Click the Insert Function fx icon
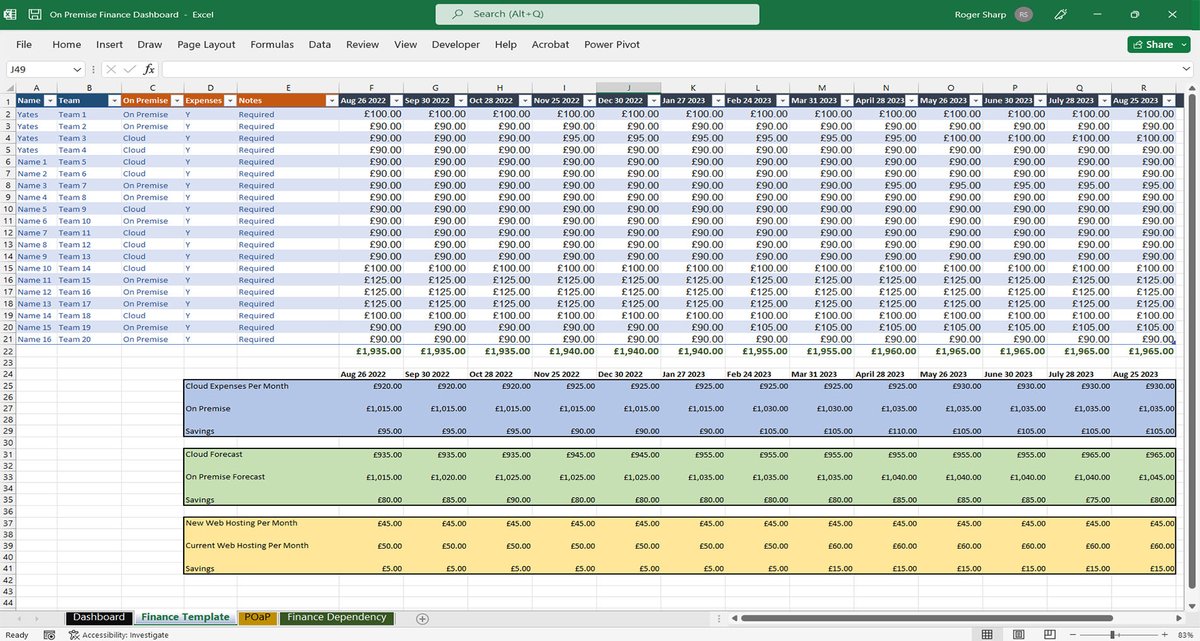Screen dimensions: 1200x641 (x=150, y=69)
